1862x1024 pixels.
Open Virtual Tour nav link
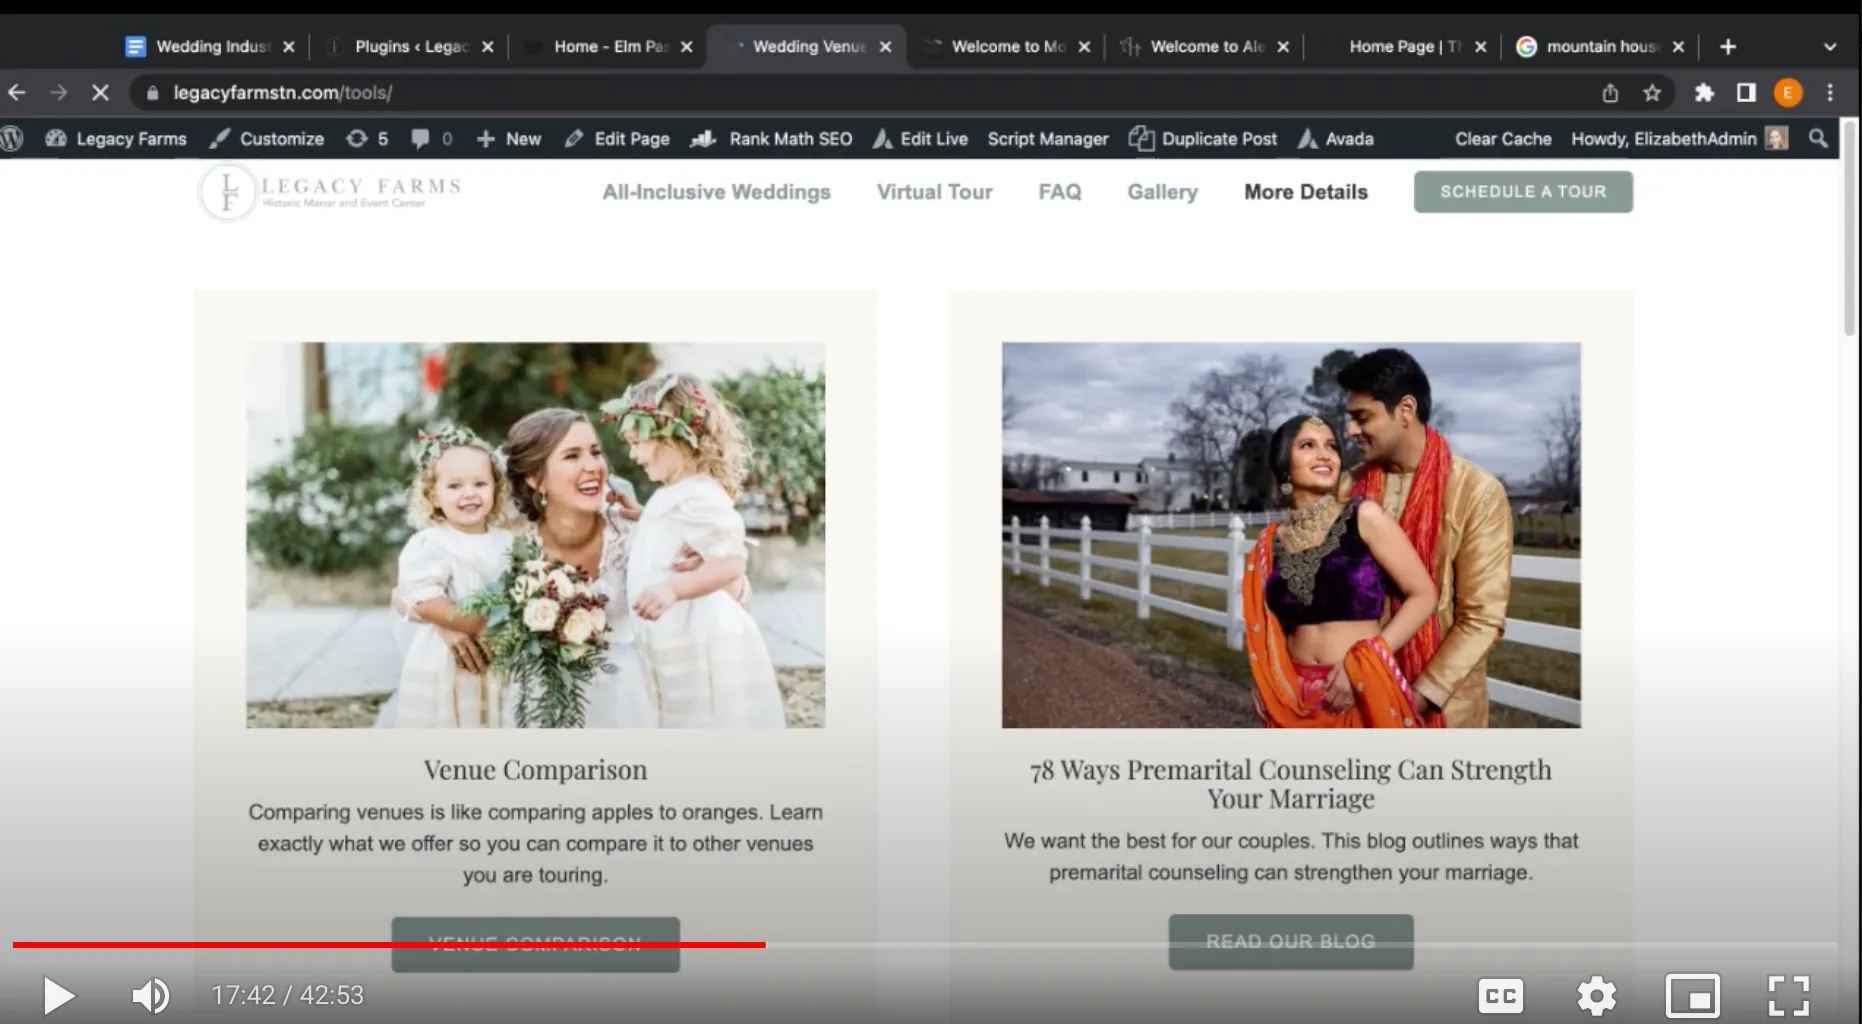tap(934, 192)
